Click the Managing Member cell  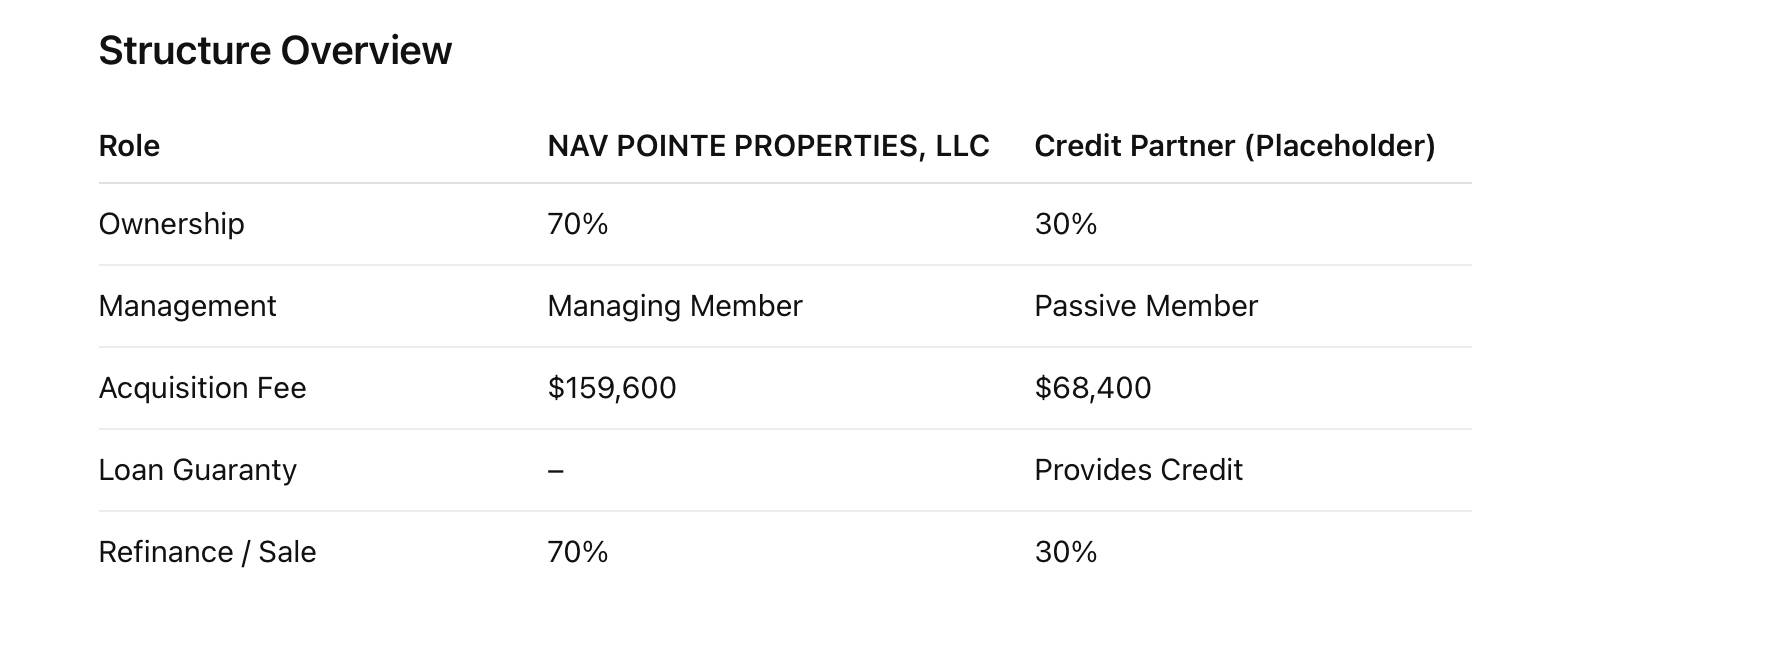tap(675, 306)
